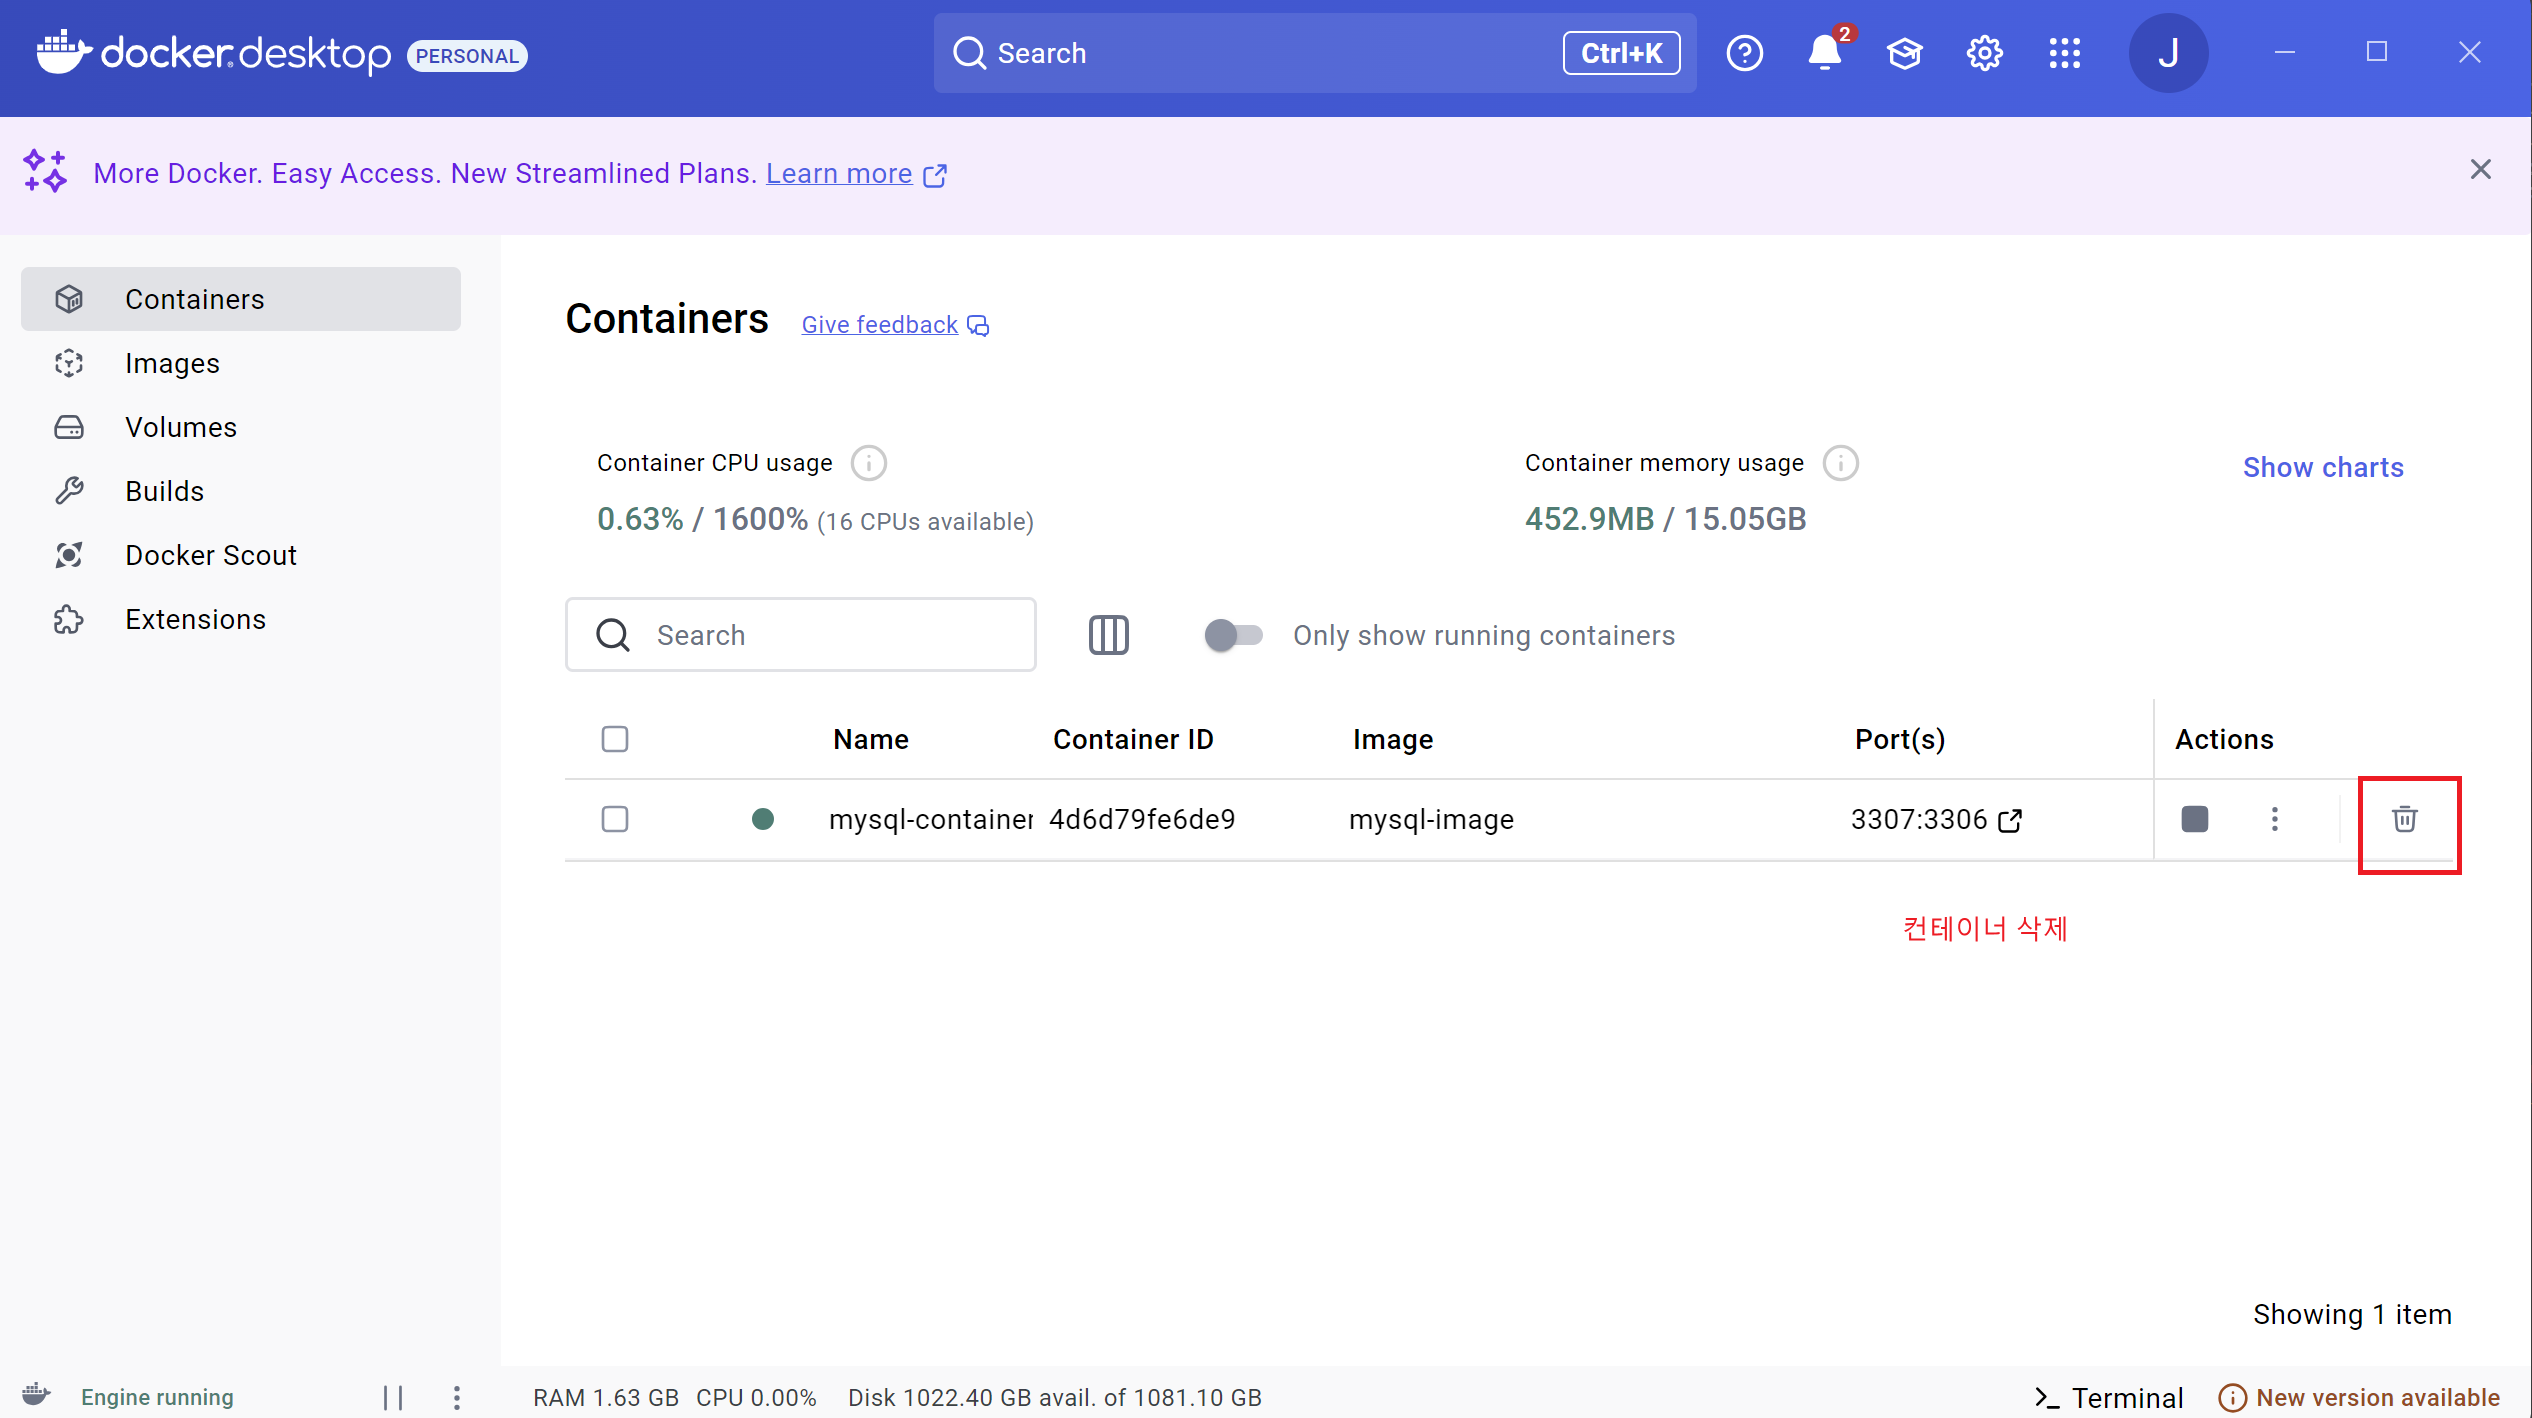Select all containers checkbox in header

614,739
